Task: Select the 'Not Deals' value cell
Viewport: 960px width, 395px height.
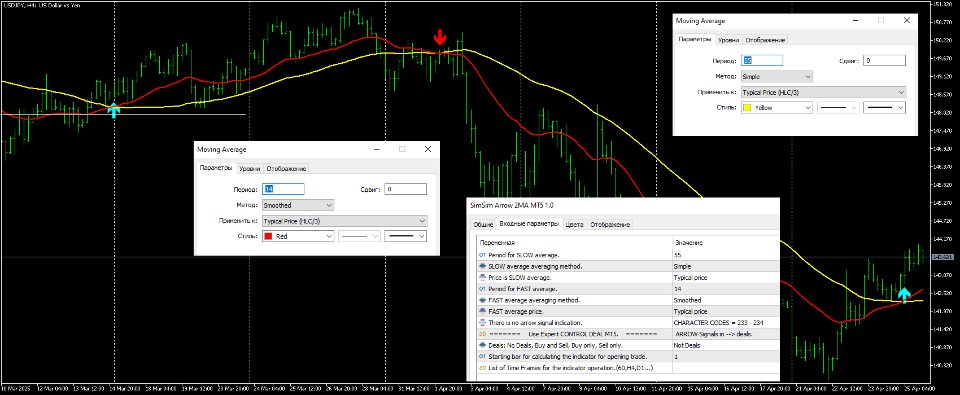Action: click(725, 345)
